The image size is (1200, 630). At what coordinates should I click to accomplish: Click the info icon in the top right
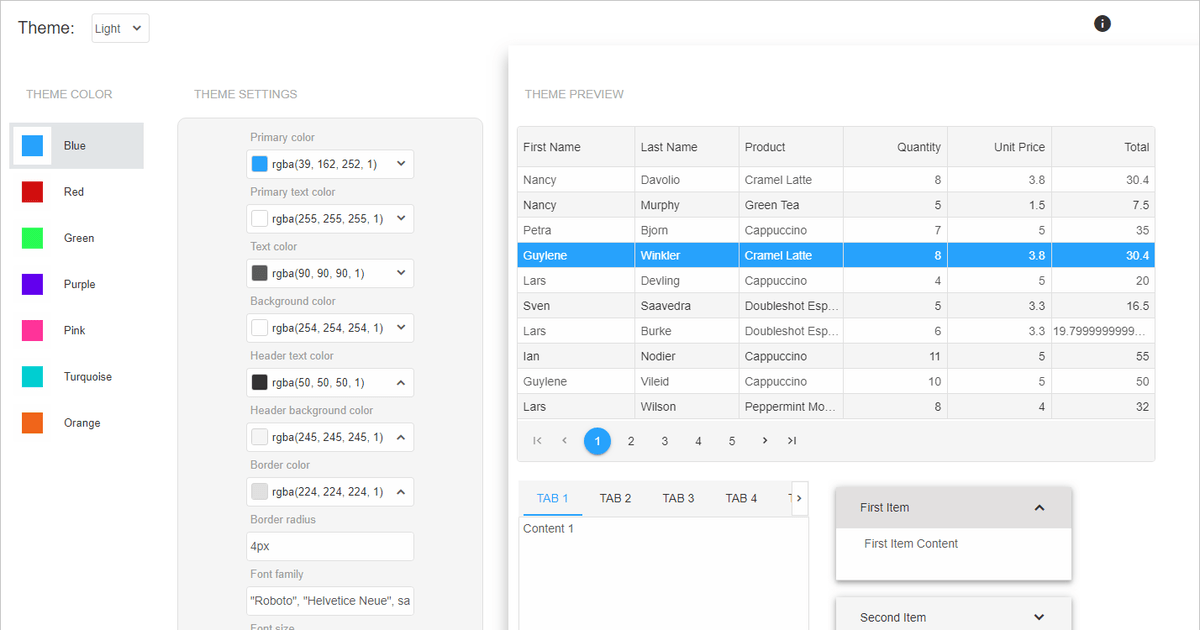(x=1102, y=23)
